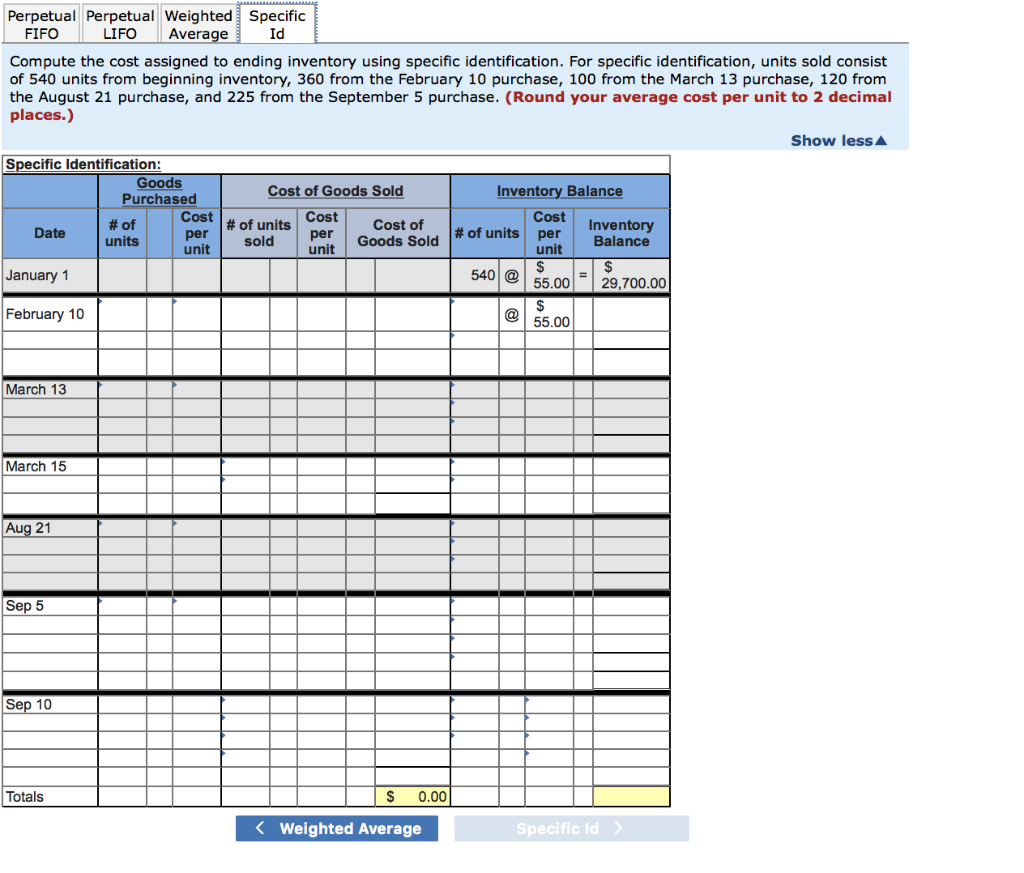Click Aug 21 goods purchased units field

(x=122, y=528)
